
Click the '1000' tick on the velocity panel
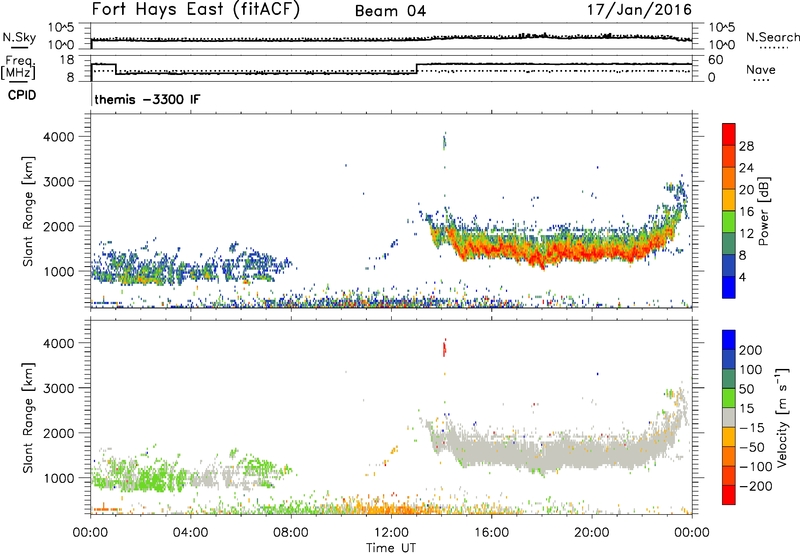click(x=58, y=478)
